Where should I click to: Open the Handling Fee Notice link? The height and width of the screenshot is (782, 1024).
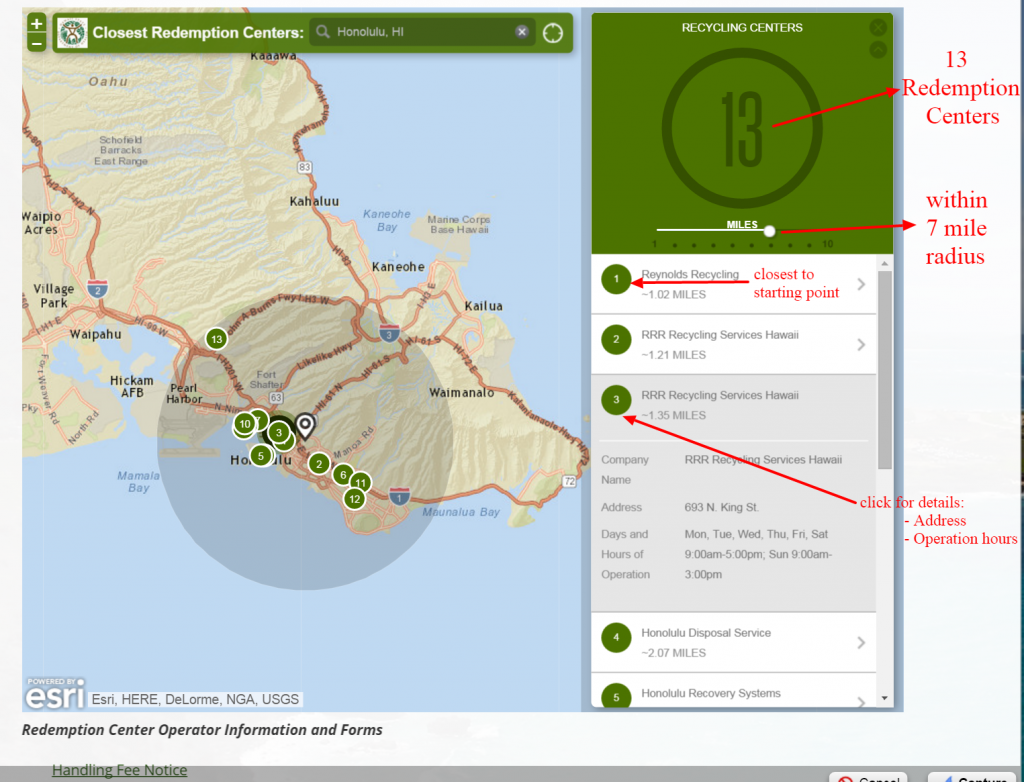point(120,770)
